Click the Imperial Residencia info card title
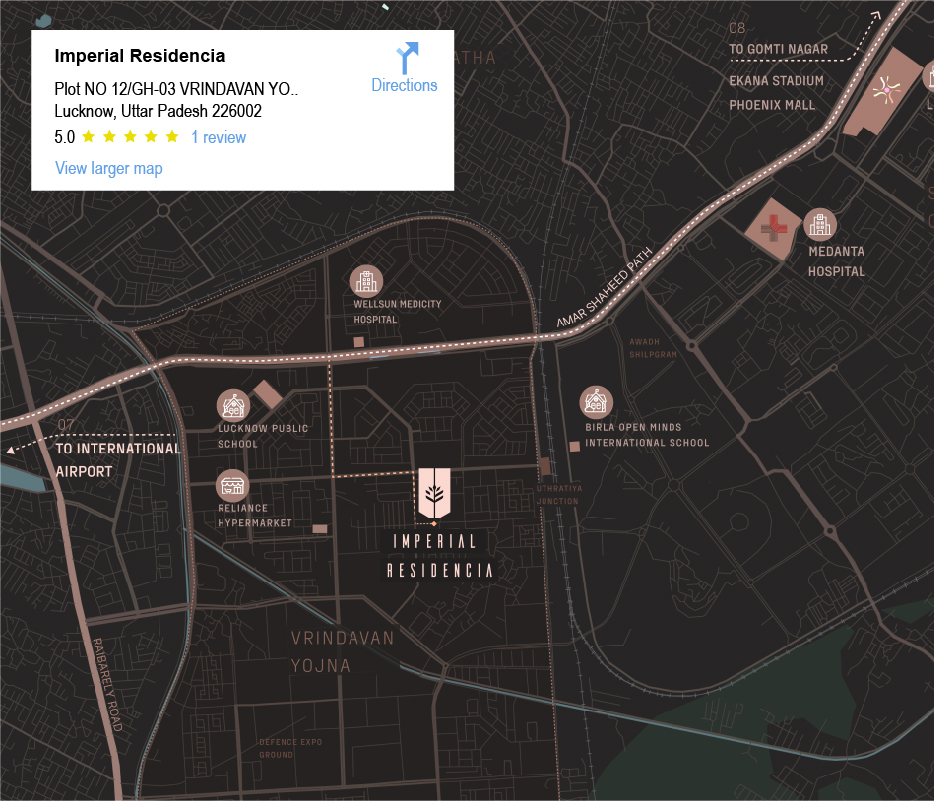This screenshot has height=801, width=934. [x=139, y=56]
